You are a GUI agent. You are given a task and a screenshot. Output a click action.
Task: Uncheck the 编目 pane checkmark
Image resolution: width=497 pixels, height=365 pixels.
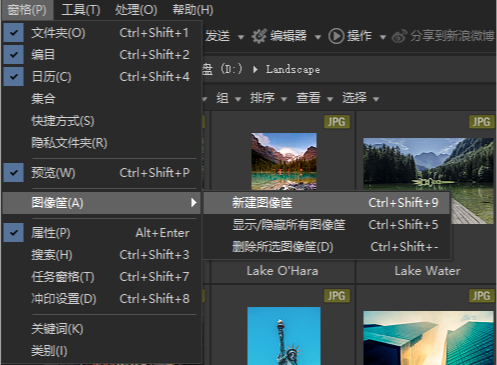click(14, 55)
